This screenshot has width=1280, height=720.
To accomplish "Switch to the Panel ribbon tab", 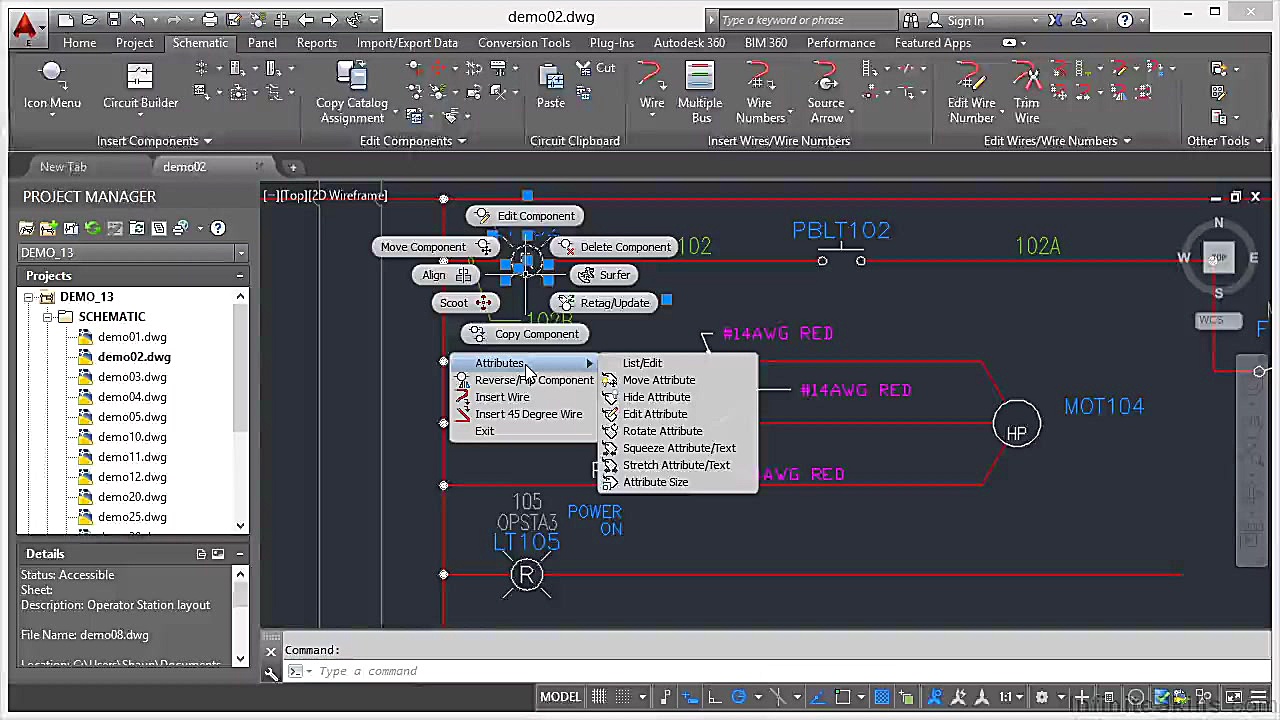I will (262, 43).
